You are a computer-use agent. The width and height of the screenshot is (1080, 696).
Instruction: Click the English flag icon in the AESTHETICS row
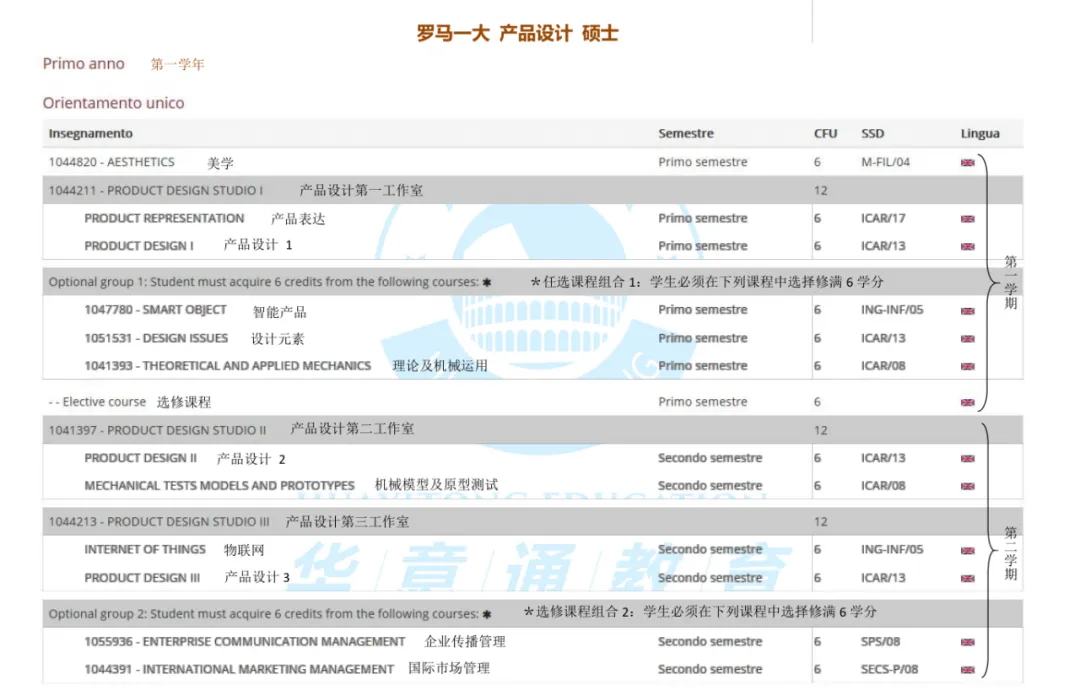pyautogui.click(x=967, y=163)
